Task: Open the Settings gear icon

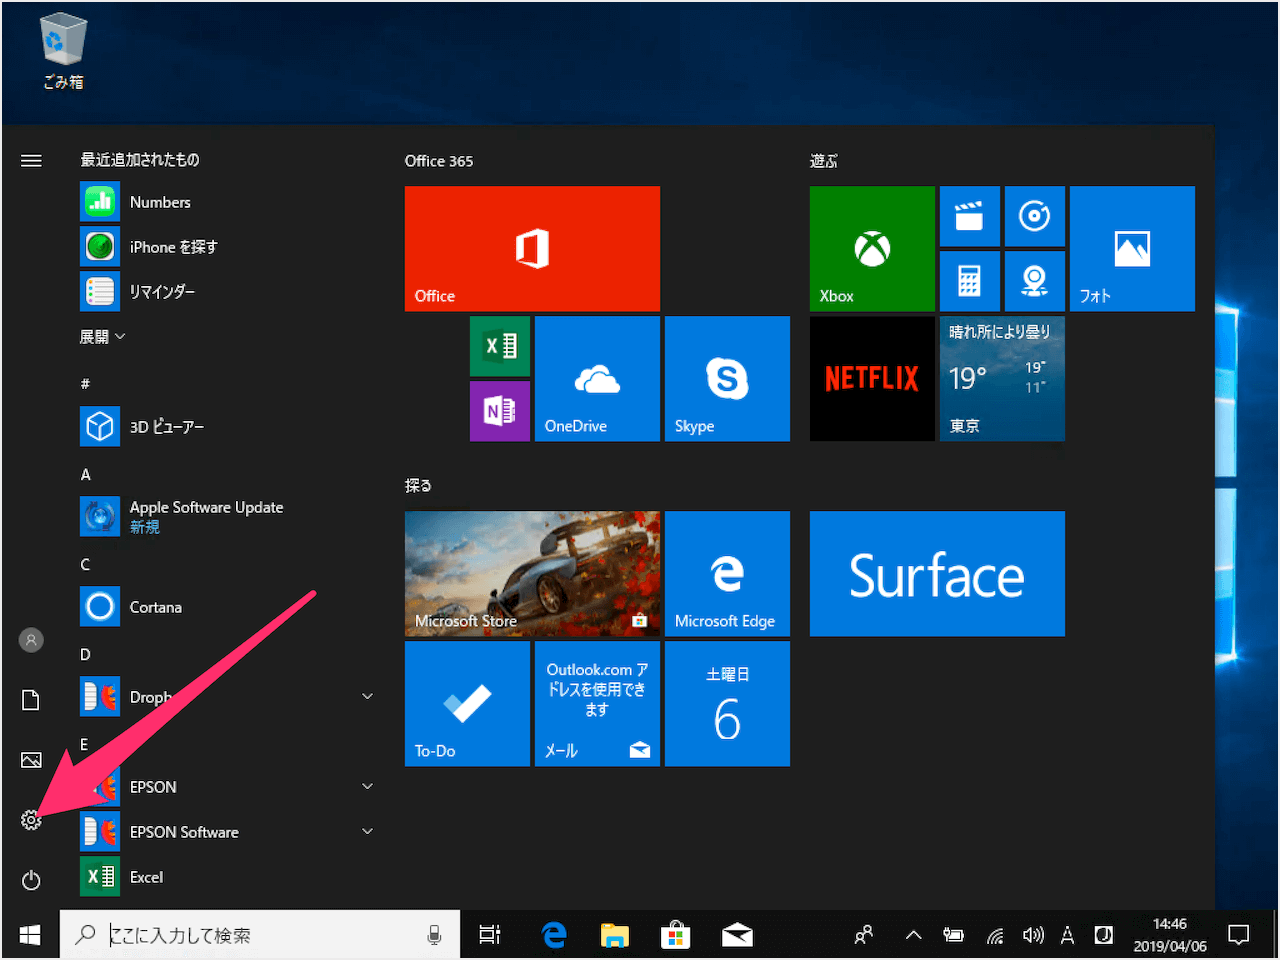Action: pos(31,820)
